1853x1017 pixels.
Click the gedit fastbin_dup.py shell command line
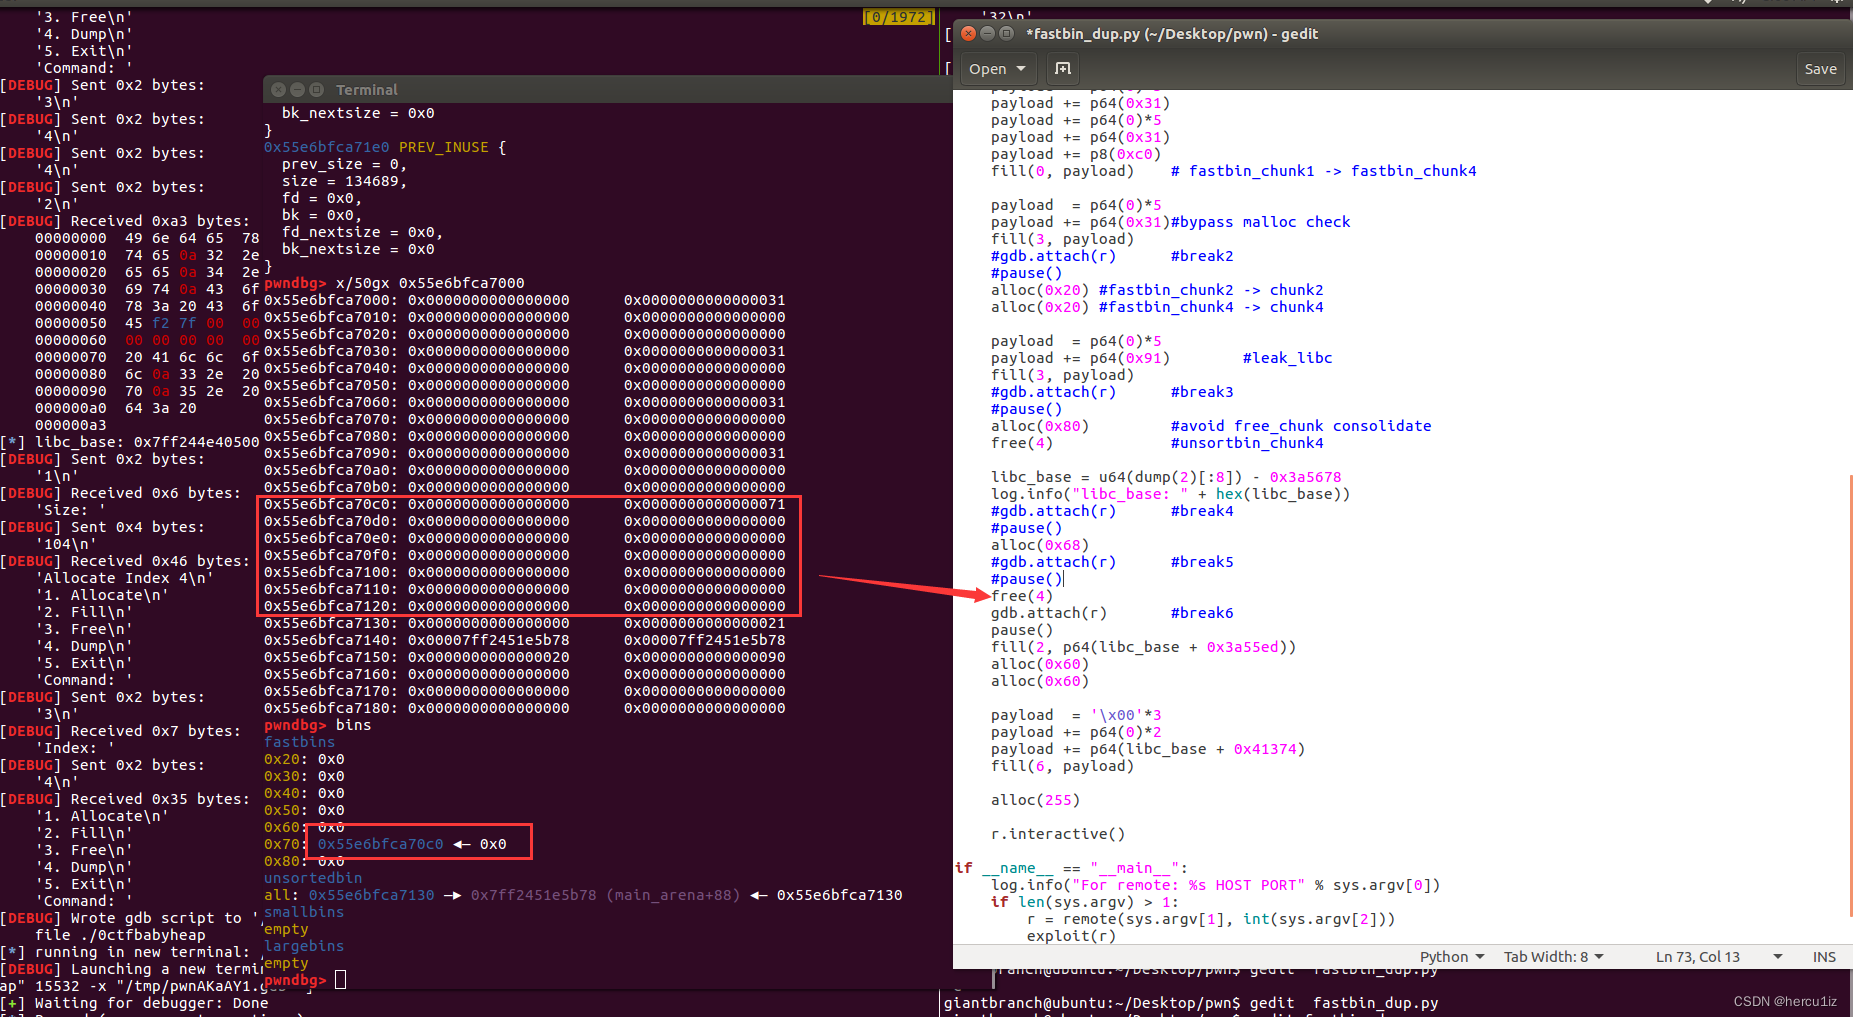pos(1191,1003)
